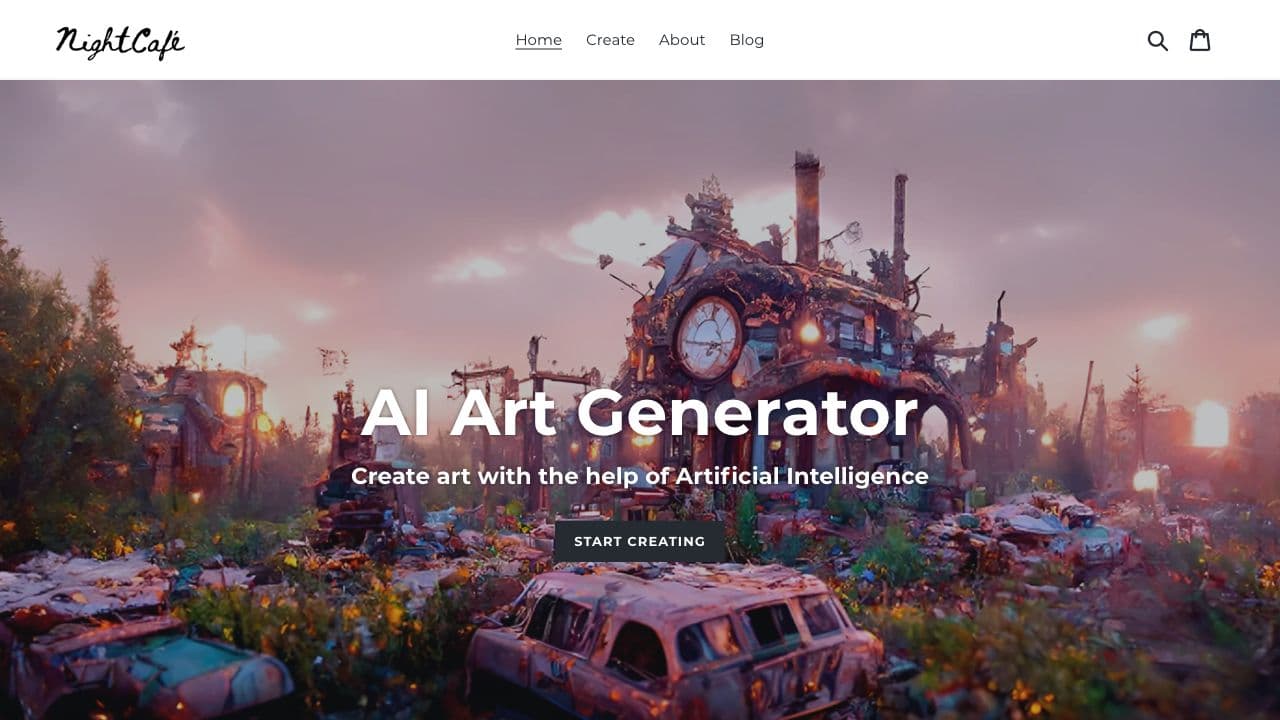Viewport: 1280px width, 720px height.
Task: Open the About page link
Action: click(x=682, y=40)
